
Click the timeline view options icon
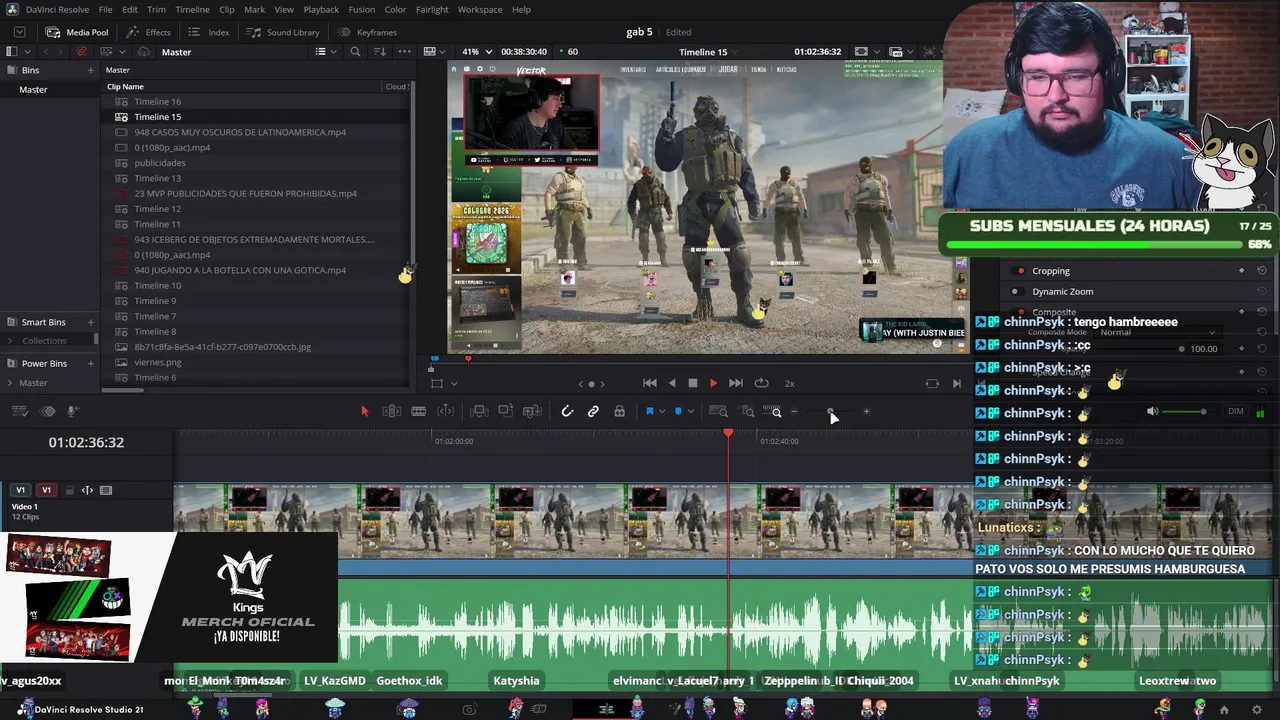[x=20, y=411]
